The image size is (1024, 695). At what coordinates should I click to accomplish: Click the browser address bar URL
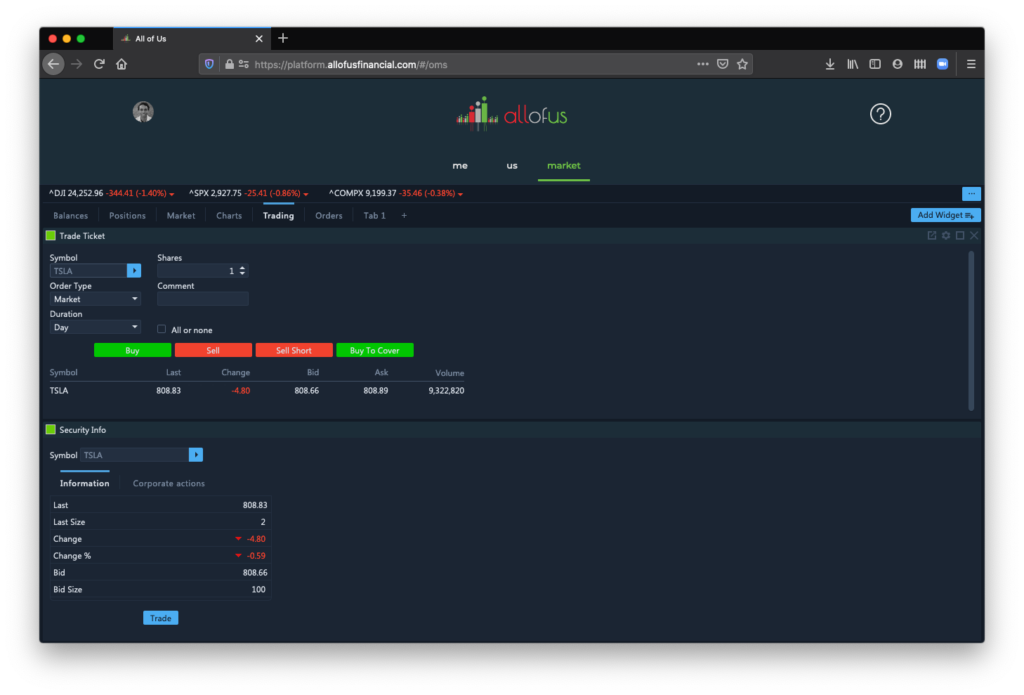pyautogui.click(x=351, y=65)
